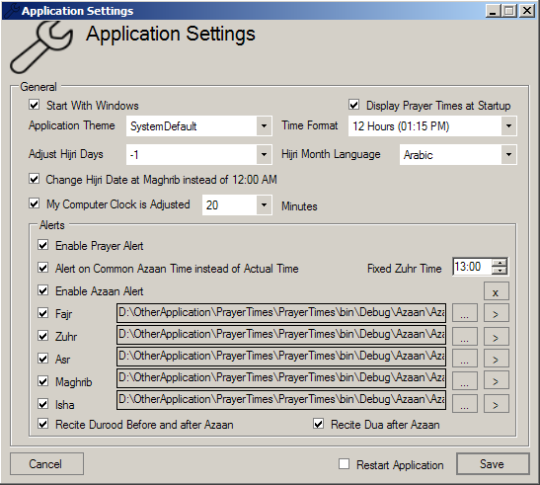
Task: Open the Application Theme dropdown
Action: coord(264,126)
